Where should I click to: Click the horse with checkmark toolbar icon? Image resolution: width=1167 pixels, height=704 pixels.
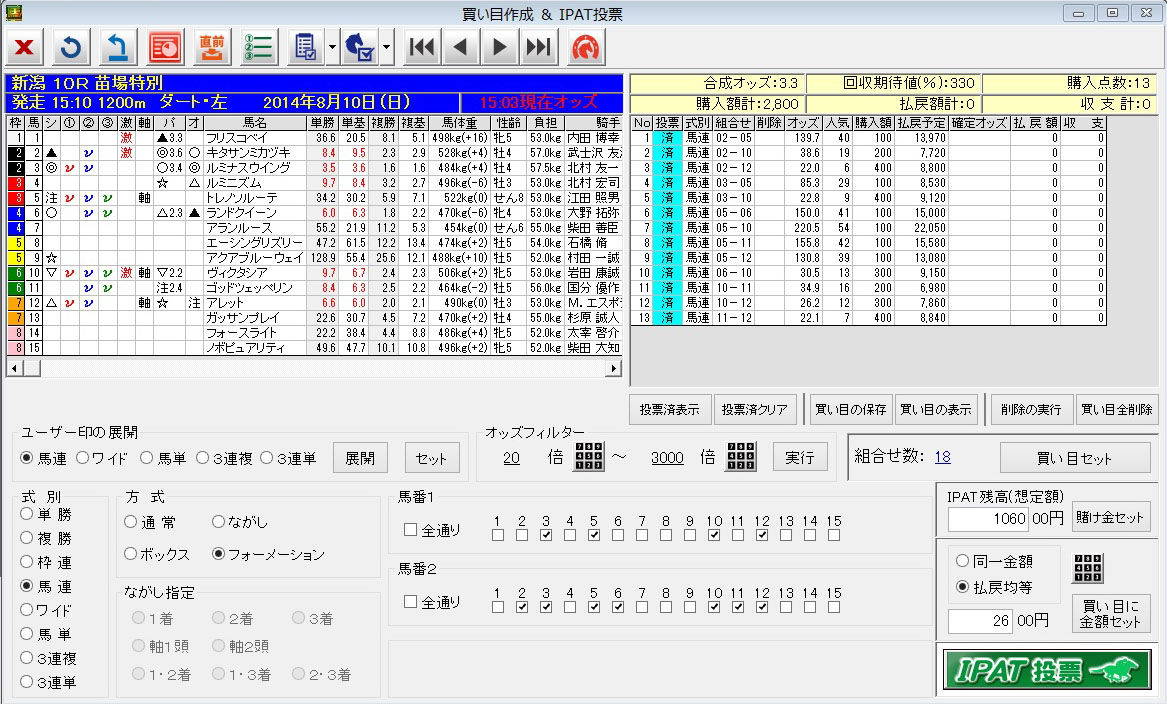tap(360, 48)
